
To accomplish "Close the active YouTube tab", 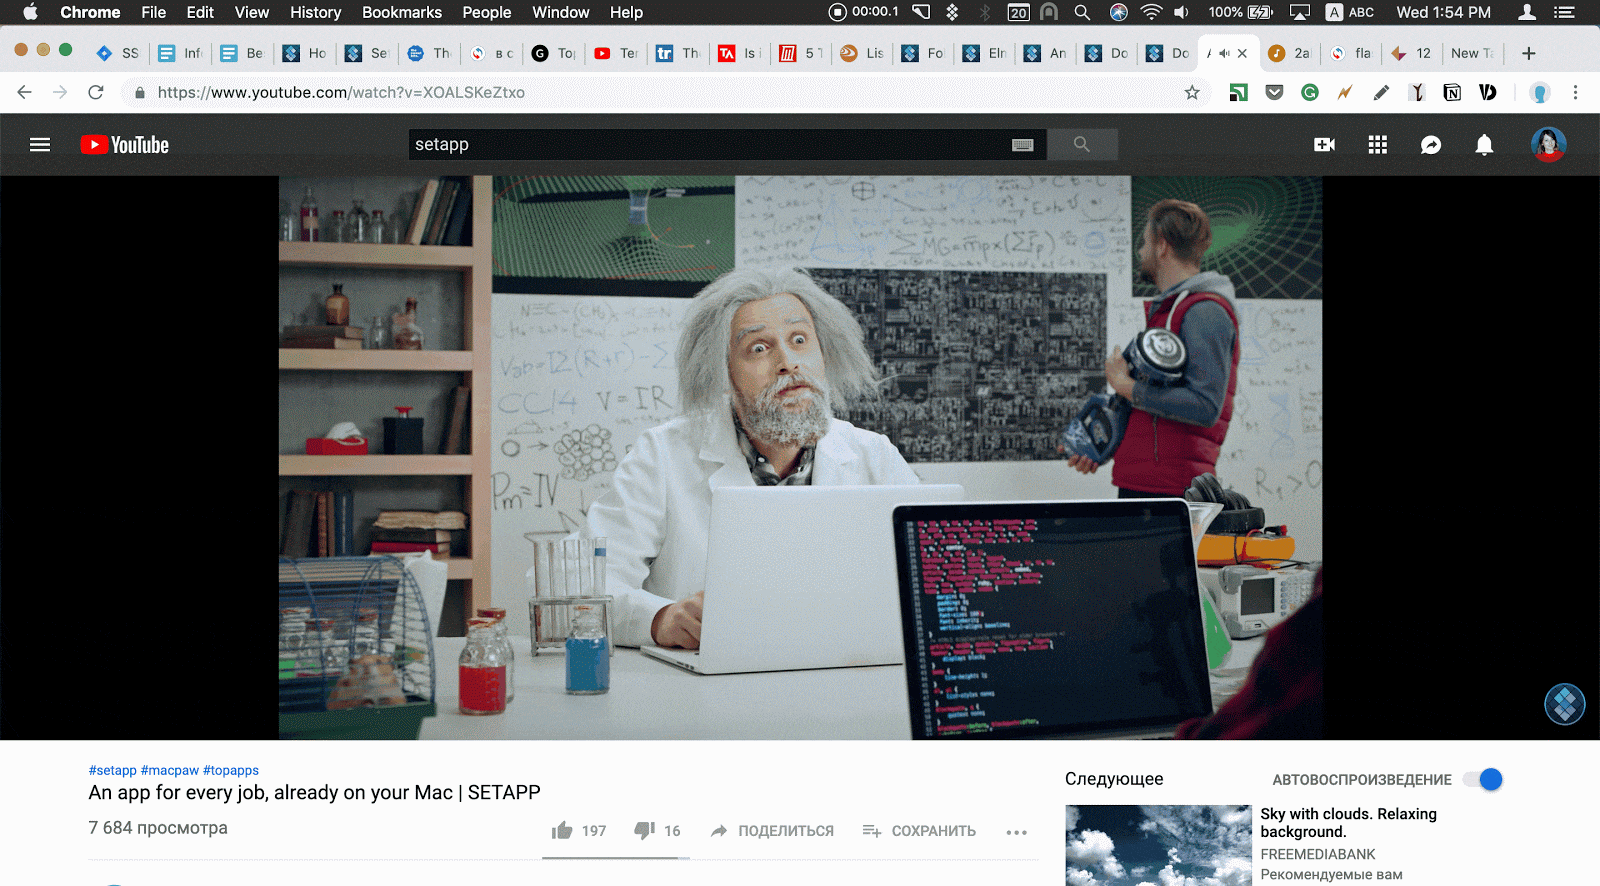I will tap(1242, 53).
